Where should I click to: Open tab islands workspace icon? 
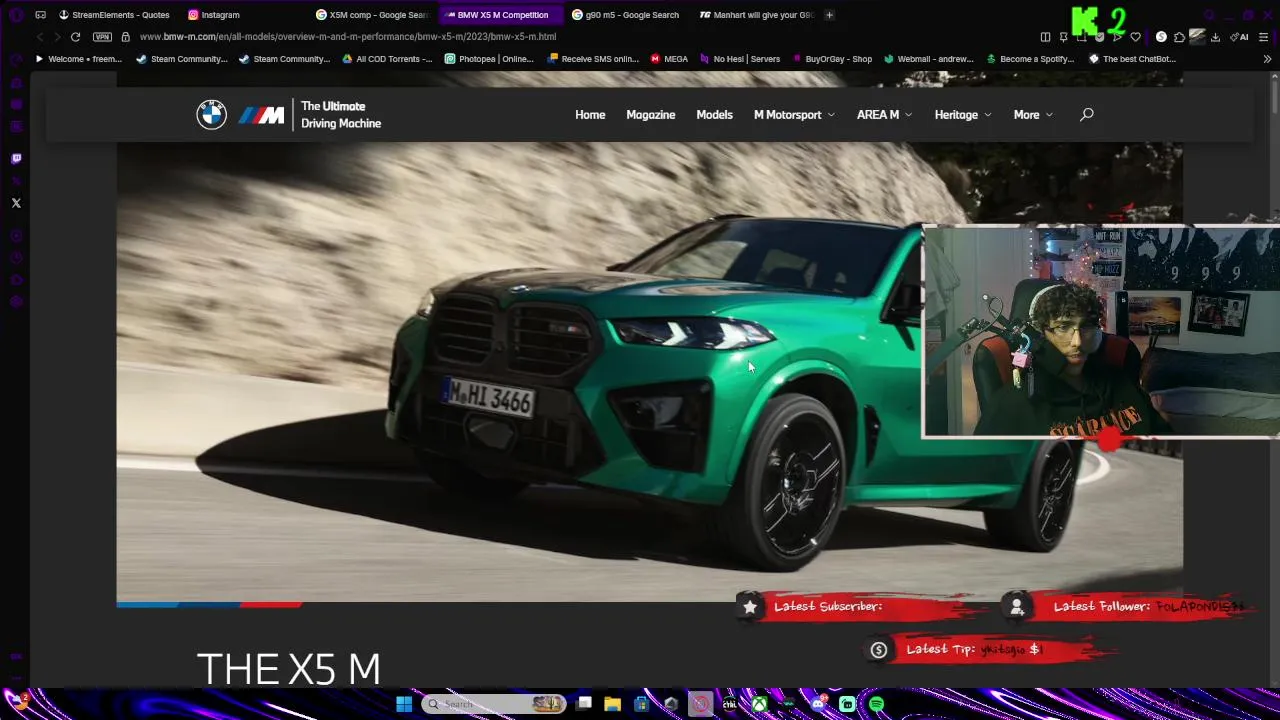pyautogui.click(x=40, y=15)
